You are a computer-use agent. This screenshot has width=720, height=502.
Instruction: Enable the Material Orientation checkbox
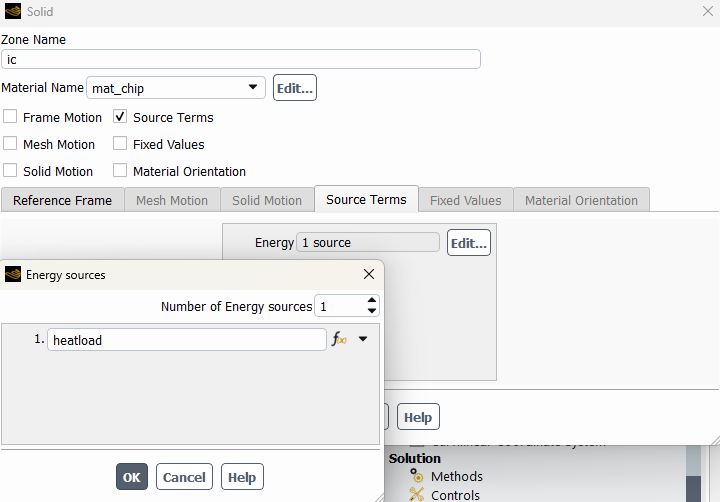point(120,171)
